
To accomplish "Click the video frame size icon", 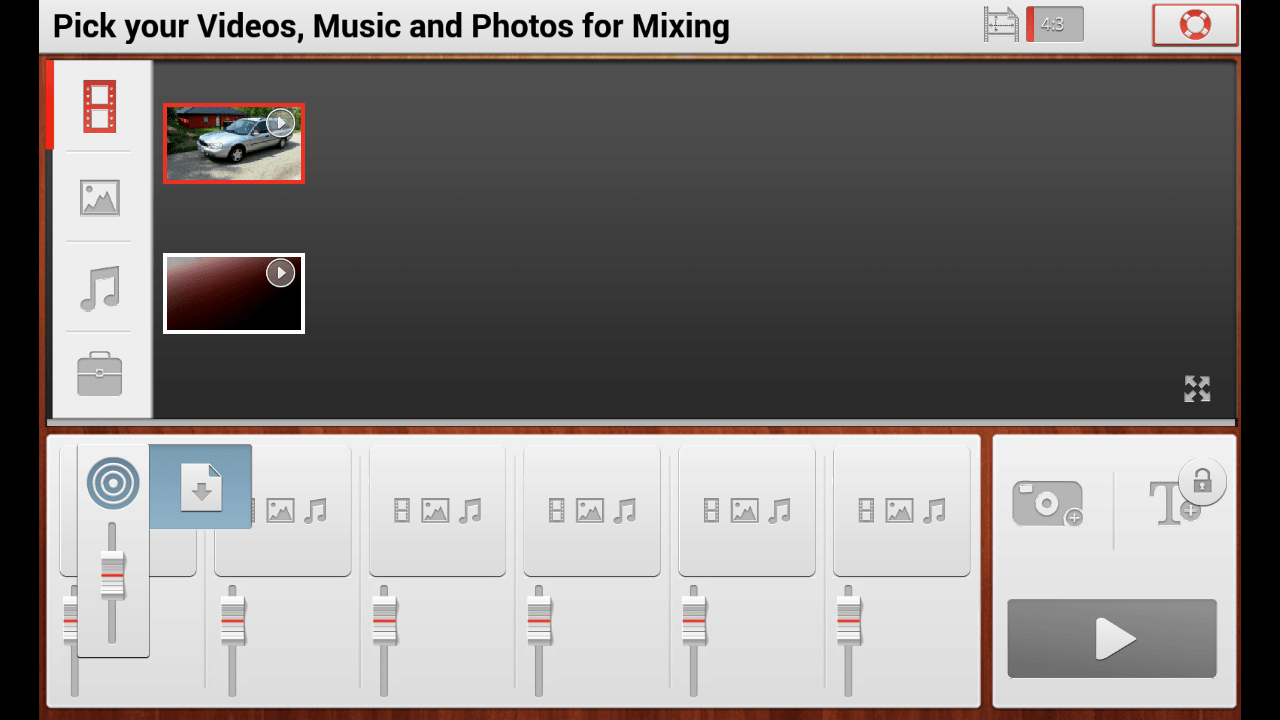I will pos(1000,25).
